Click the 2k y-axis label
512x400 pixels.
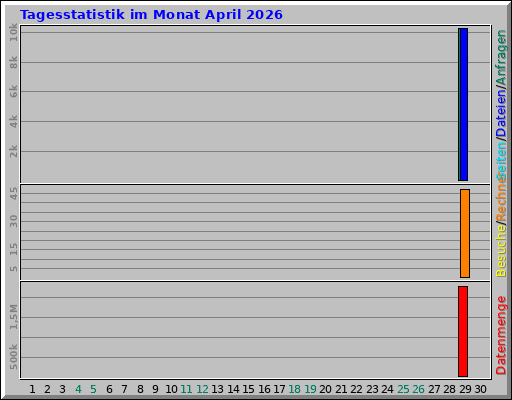click(x=13, y=151)
